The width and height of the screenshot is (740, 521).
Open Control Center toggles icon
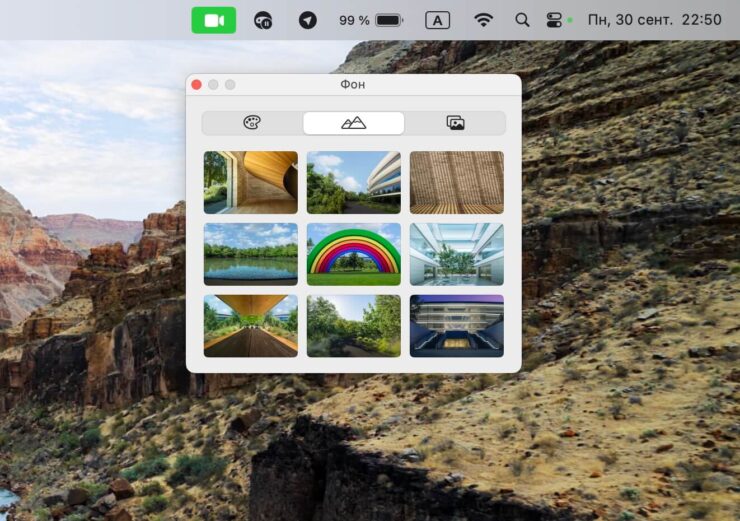pos(555,20)
